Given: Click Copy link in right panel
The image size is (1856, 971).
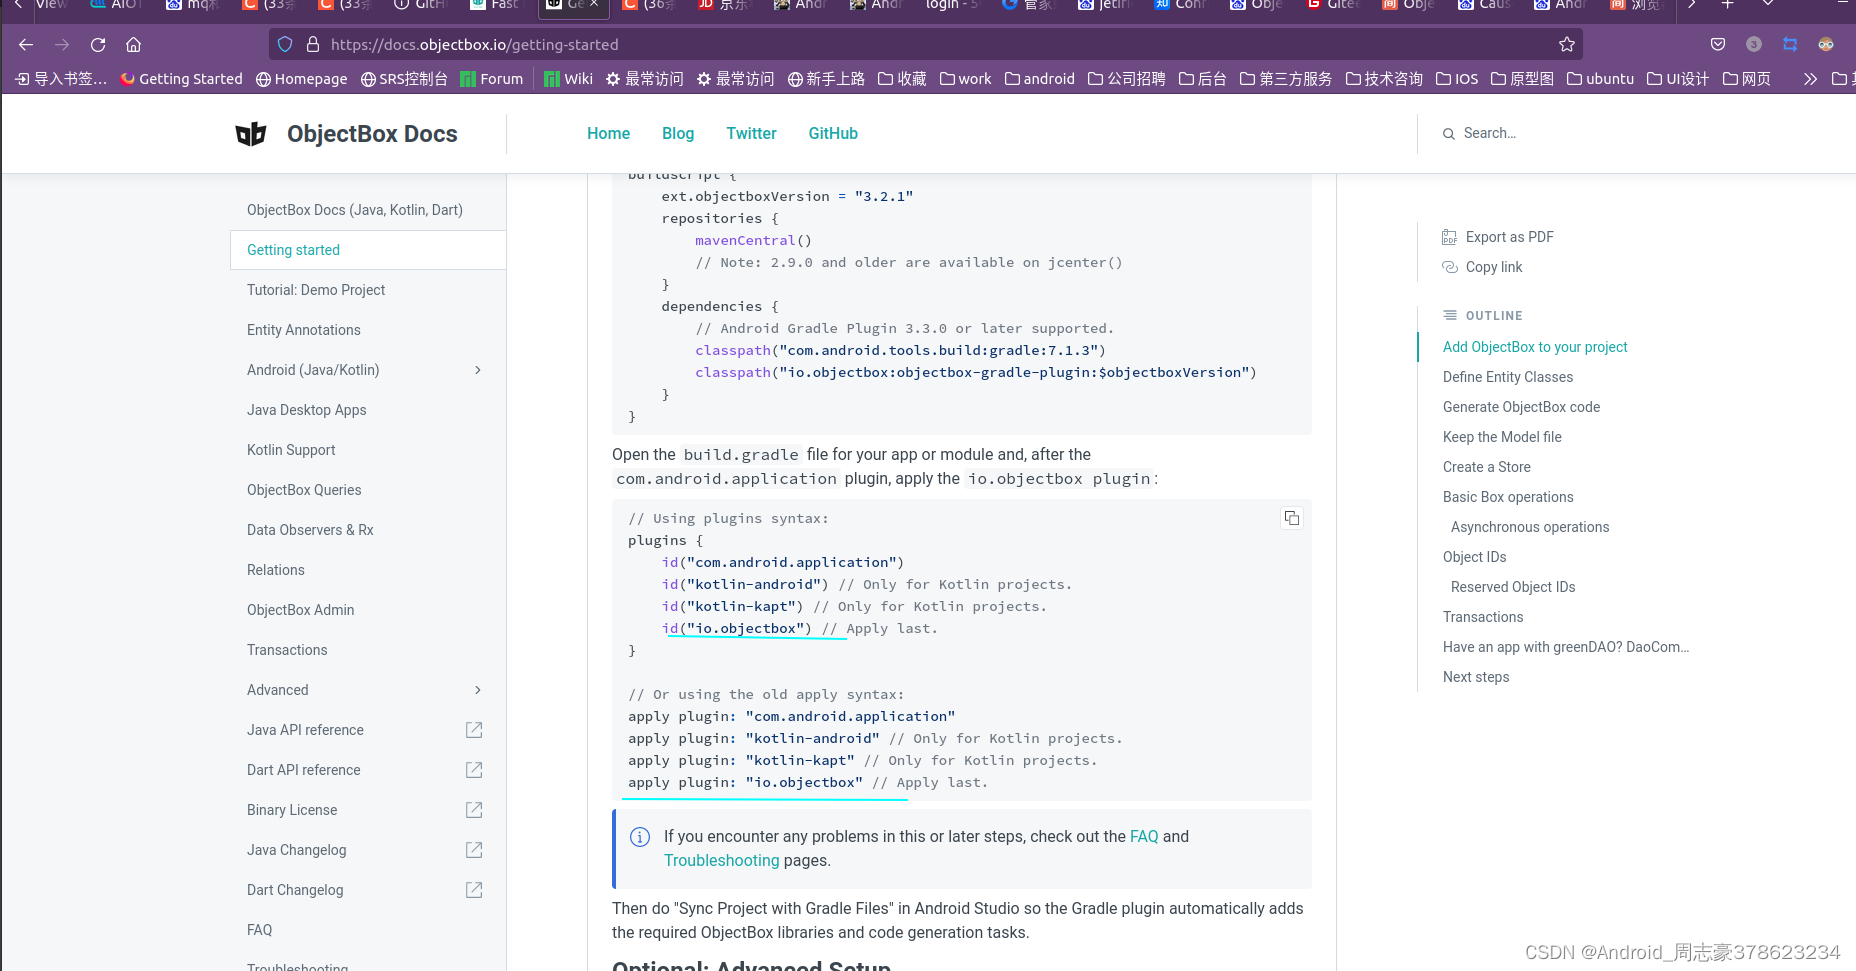Looking at the screenshot, I should pyautogui.click(x=1494, y=267).
